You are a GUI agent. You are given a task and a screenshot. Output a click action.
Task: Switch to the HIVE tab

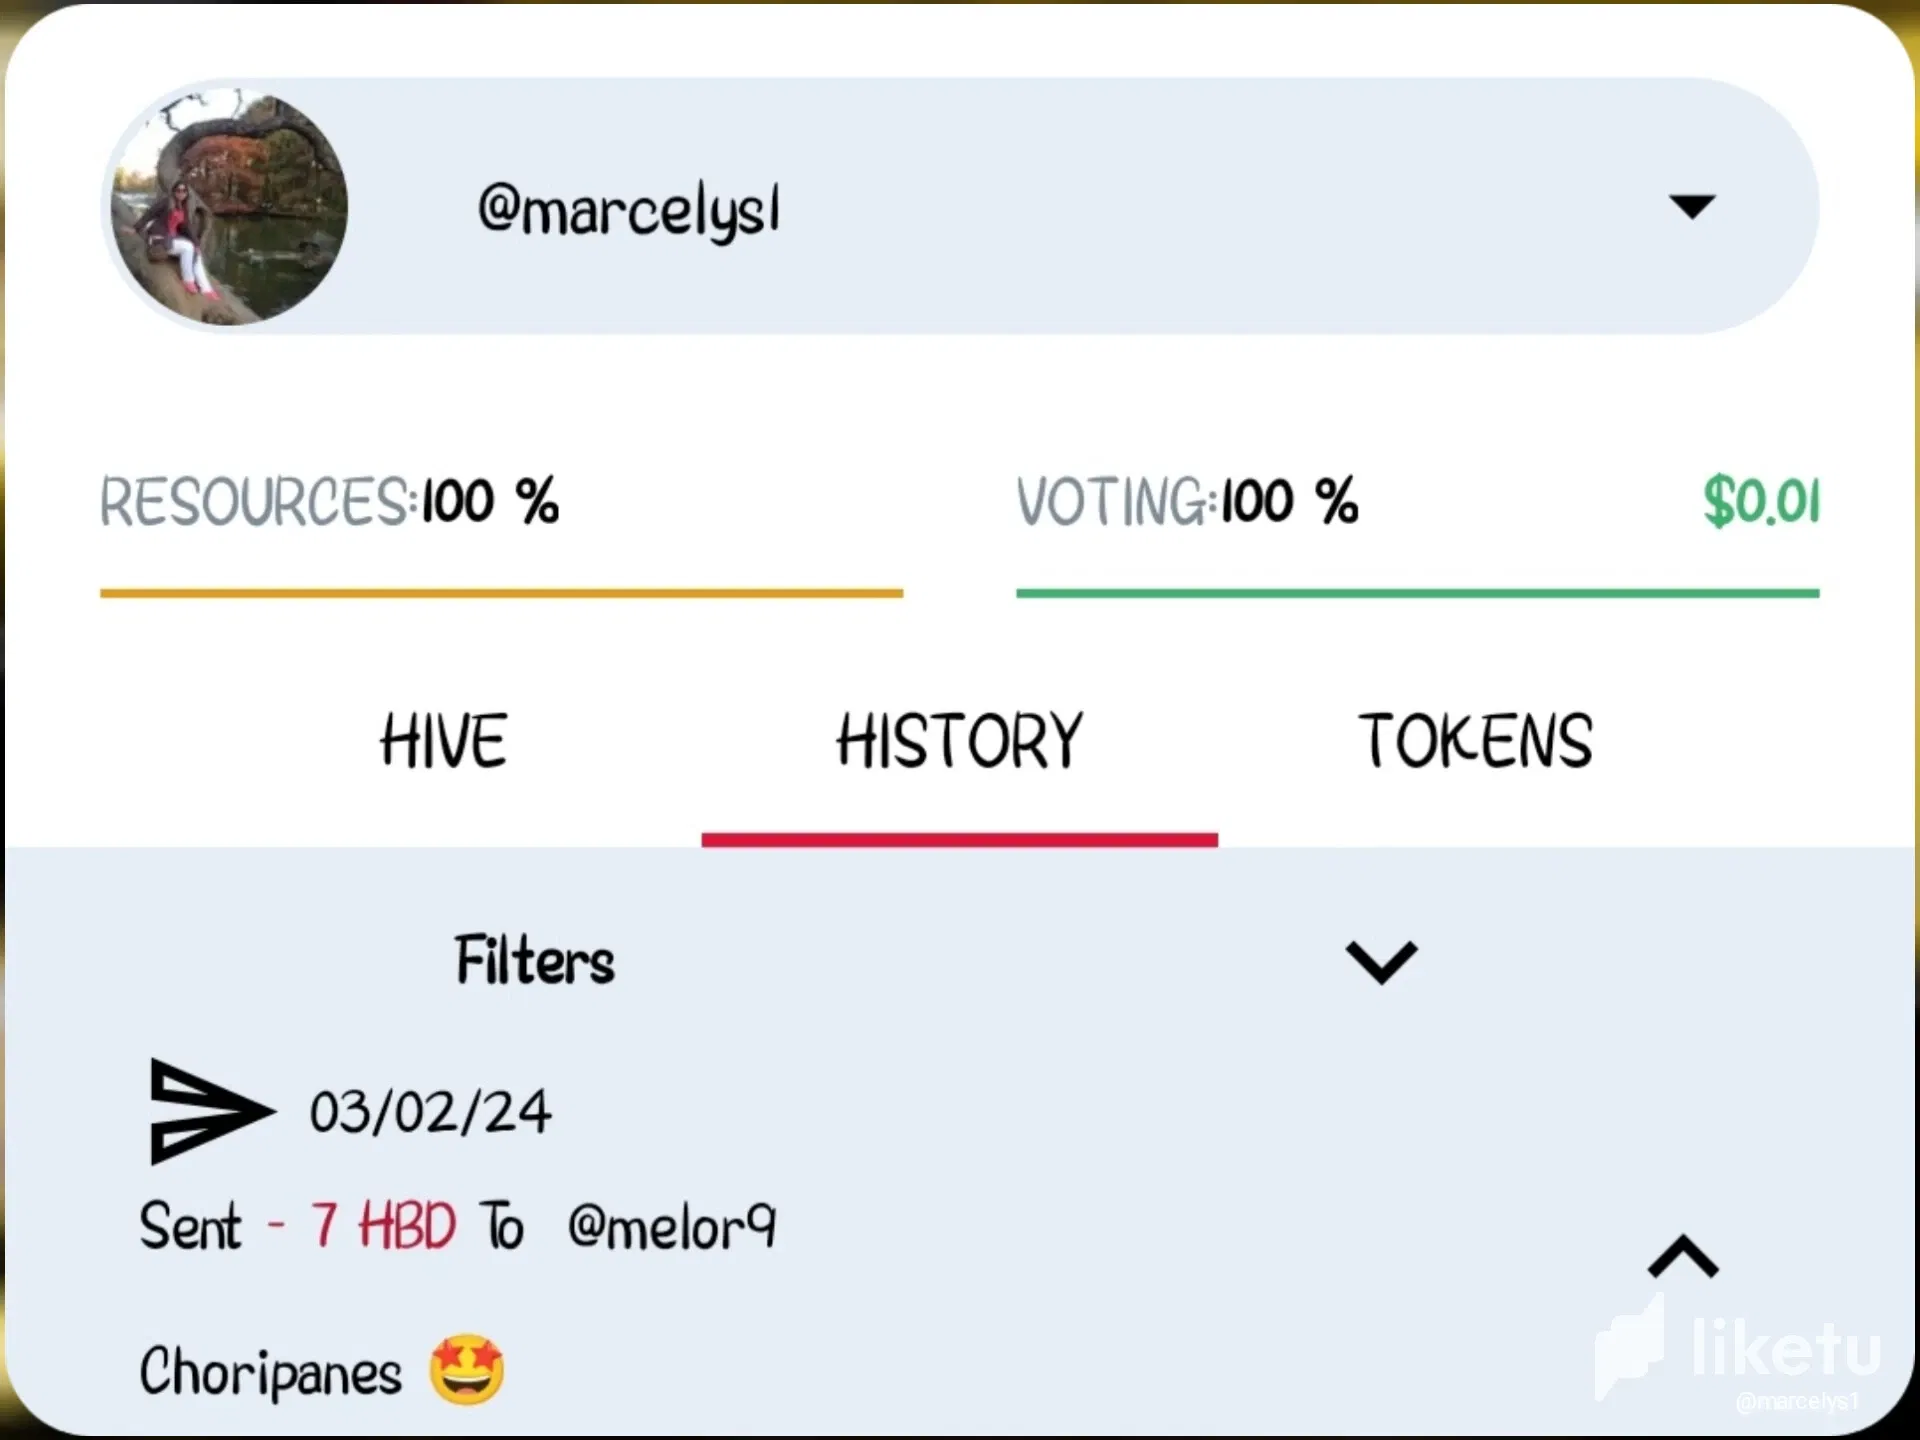443,741
